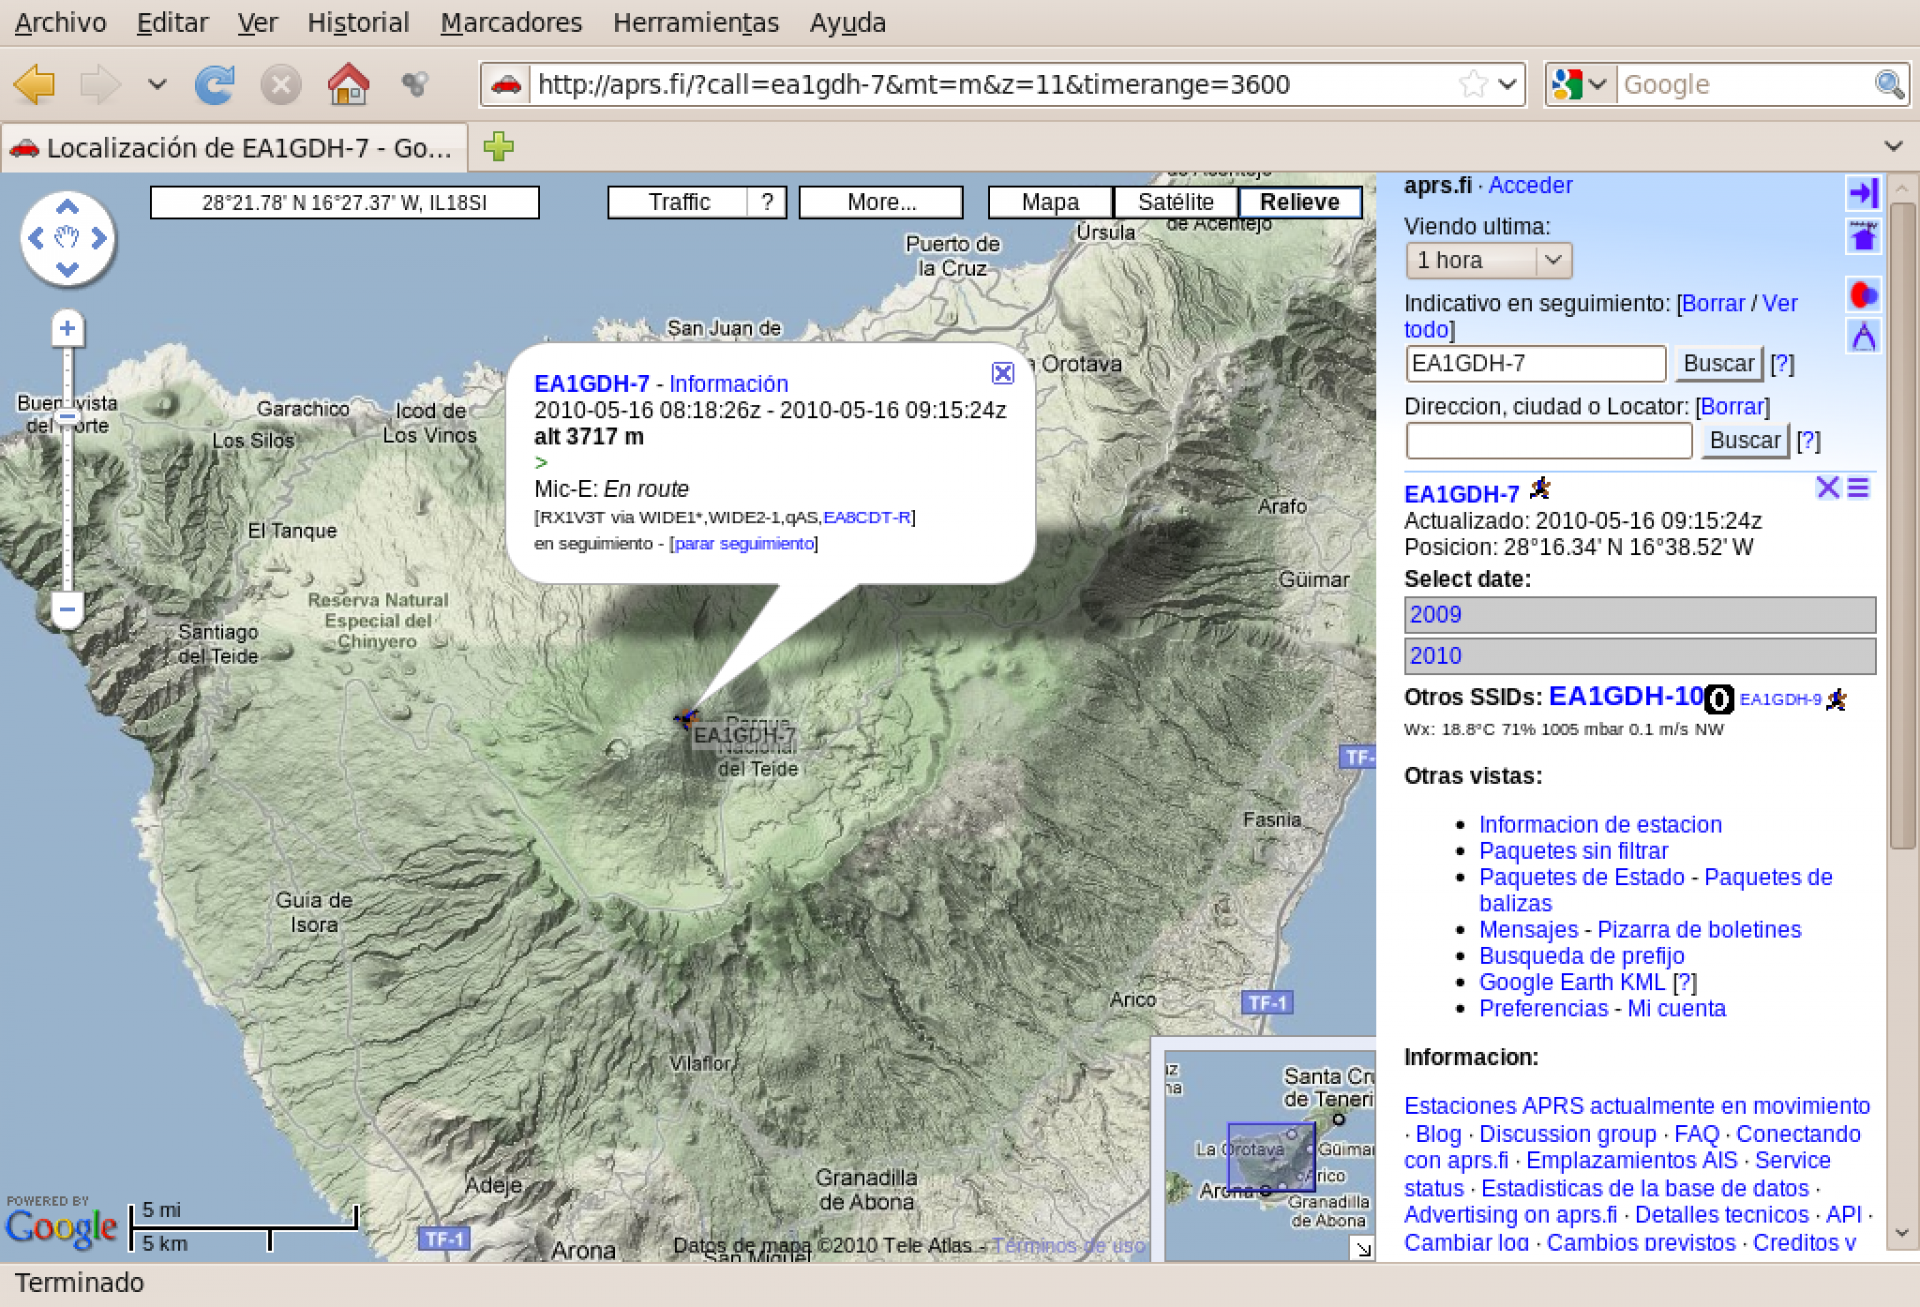Zoom in with the map plus button

67,328
